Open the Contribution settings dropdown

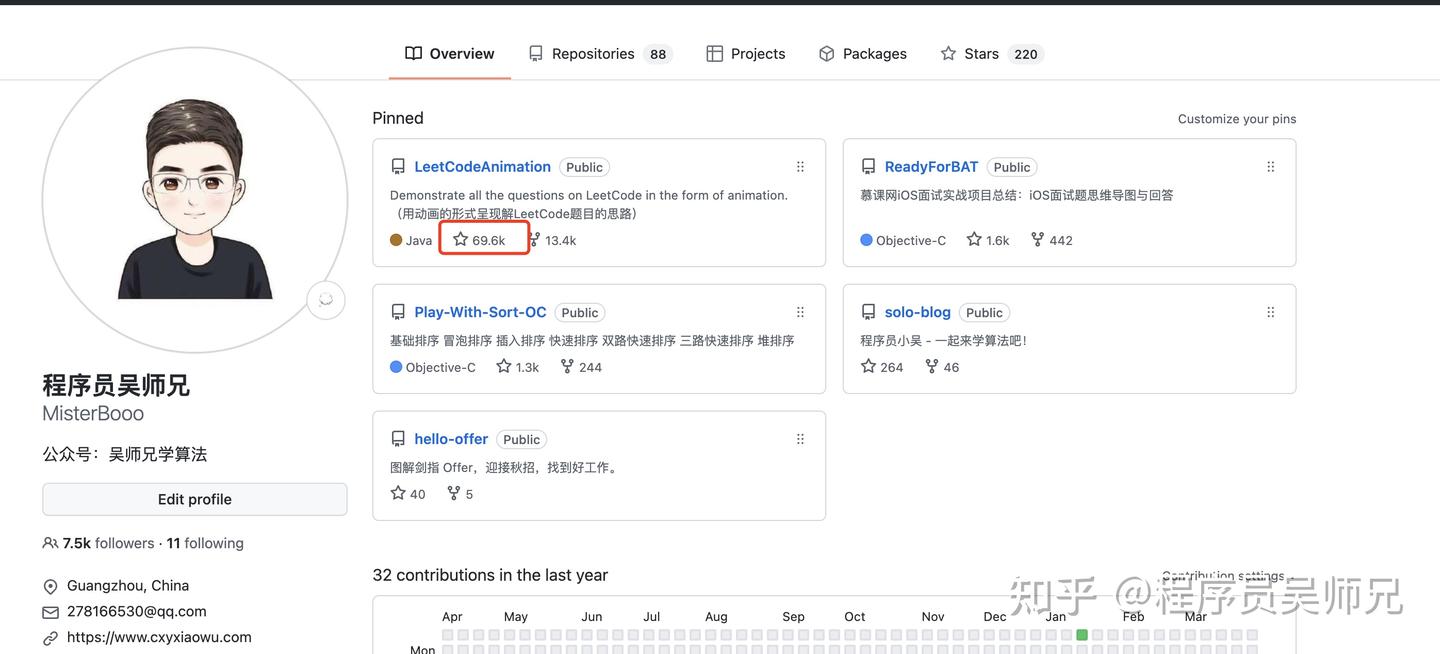[x=1222, y=576]
